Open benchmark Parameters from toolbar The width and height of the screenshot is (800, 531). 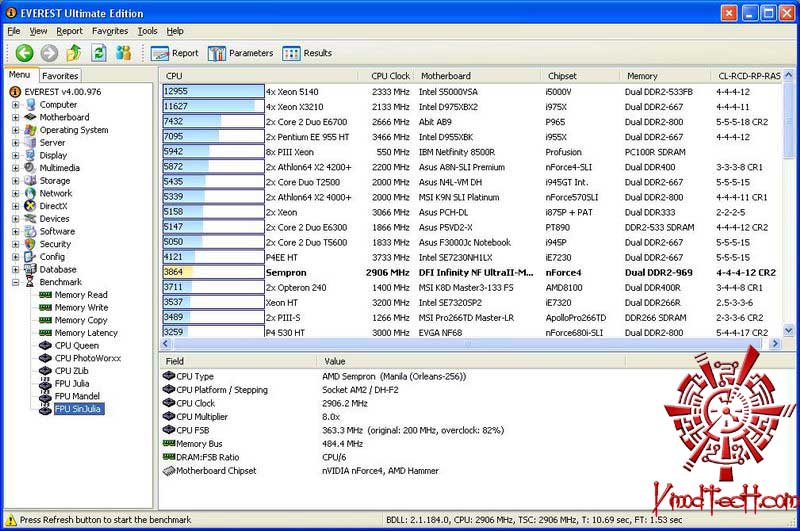(x=240, y=53)
